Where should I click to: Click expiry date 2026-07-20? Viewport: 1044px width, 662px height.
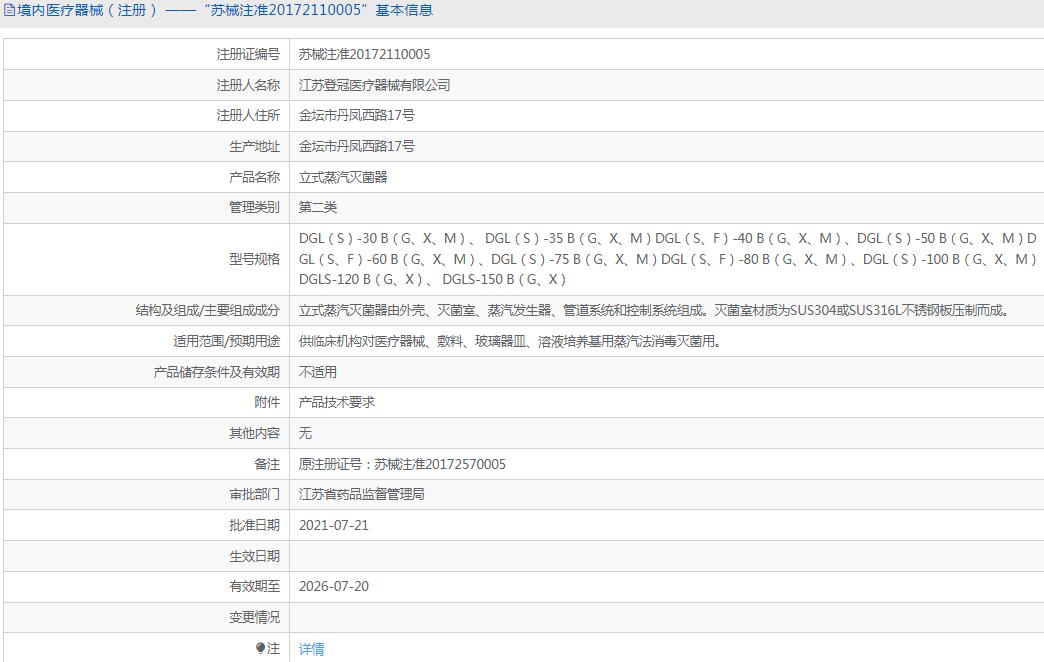click(334, 587)
